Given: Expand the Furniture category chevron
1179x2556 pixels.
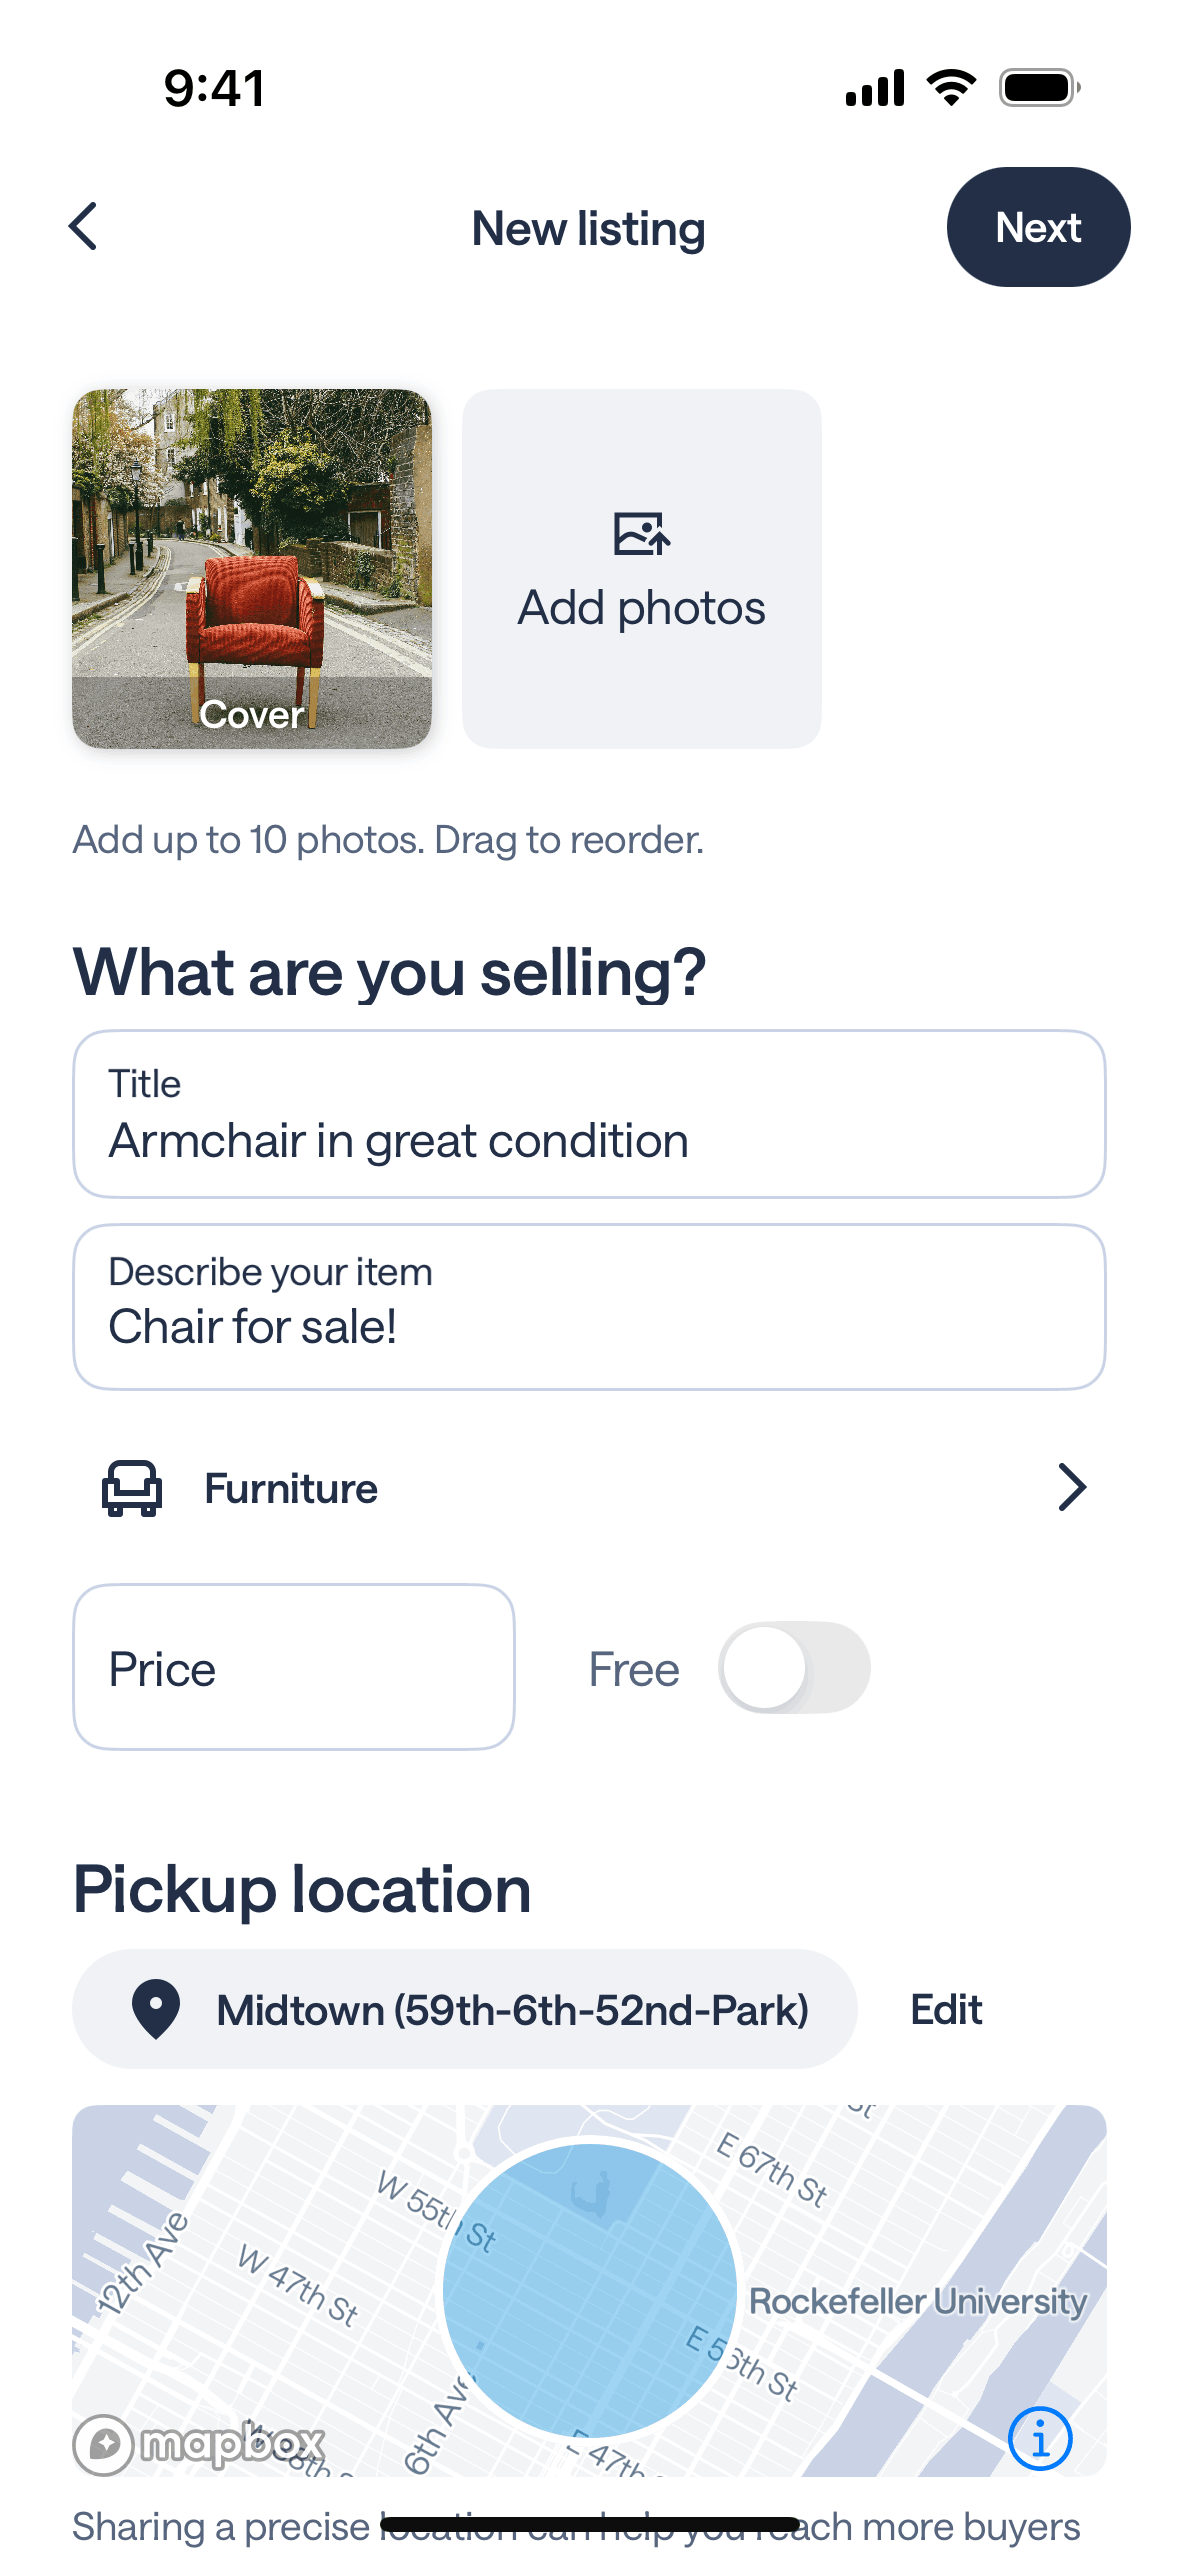Looking at the screenshot, I should (x=1071, y=1488).
